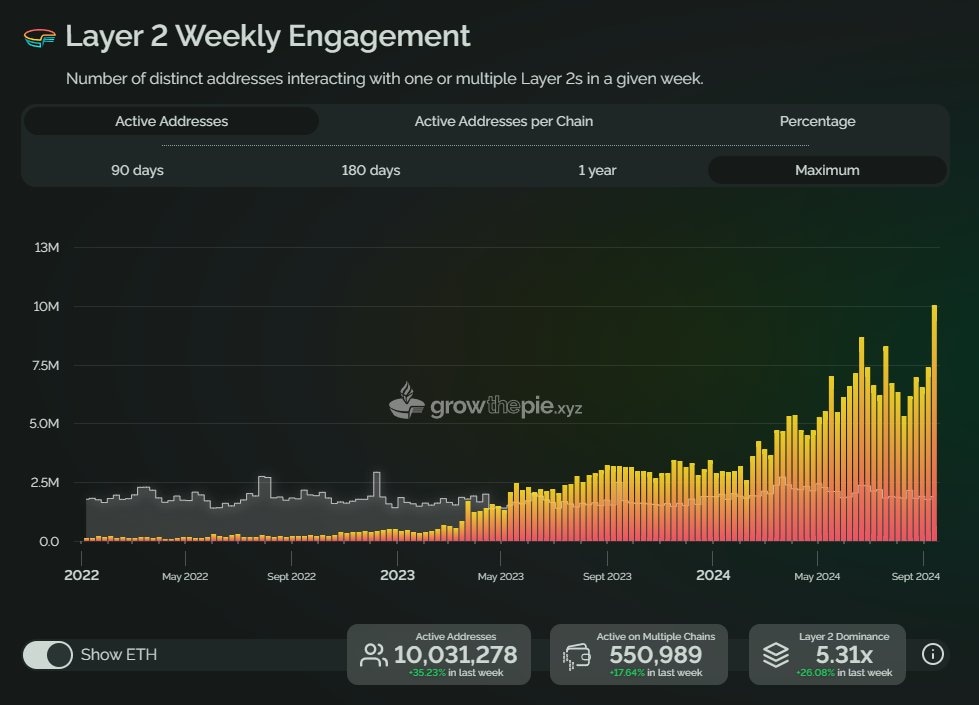Click the Show ETH label text

(x=119, y=654)
